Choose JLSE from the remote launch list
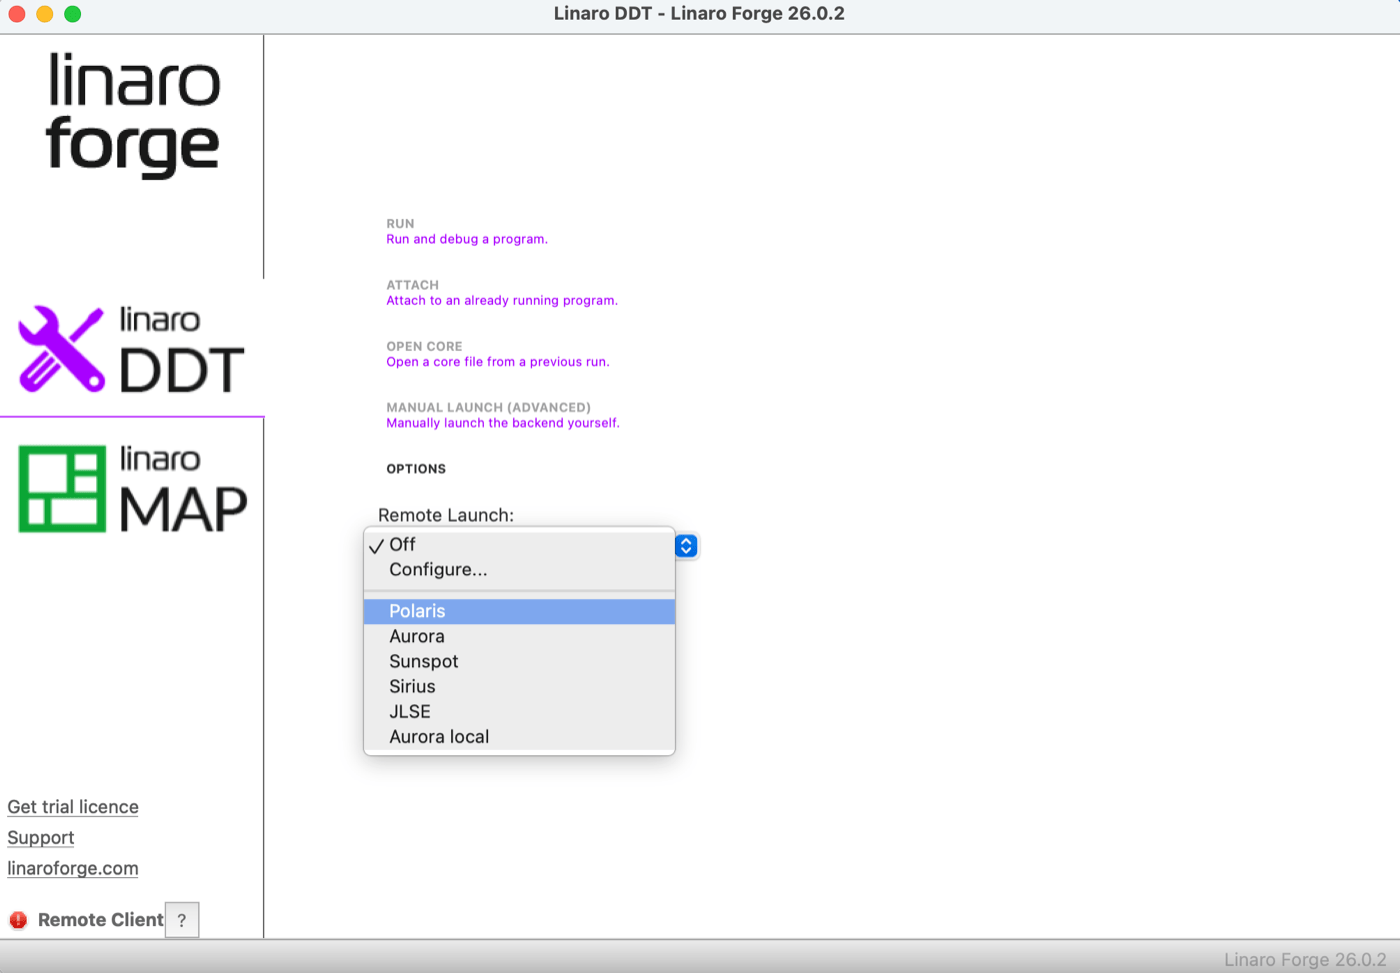 pyautogui.click(x=519, y=711)
